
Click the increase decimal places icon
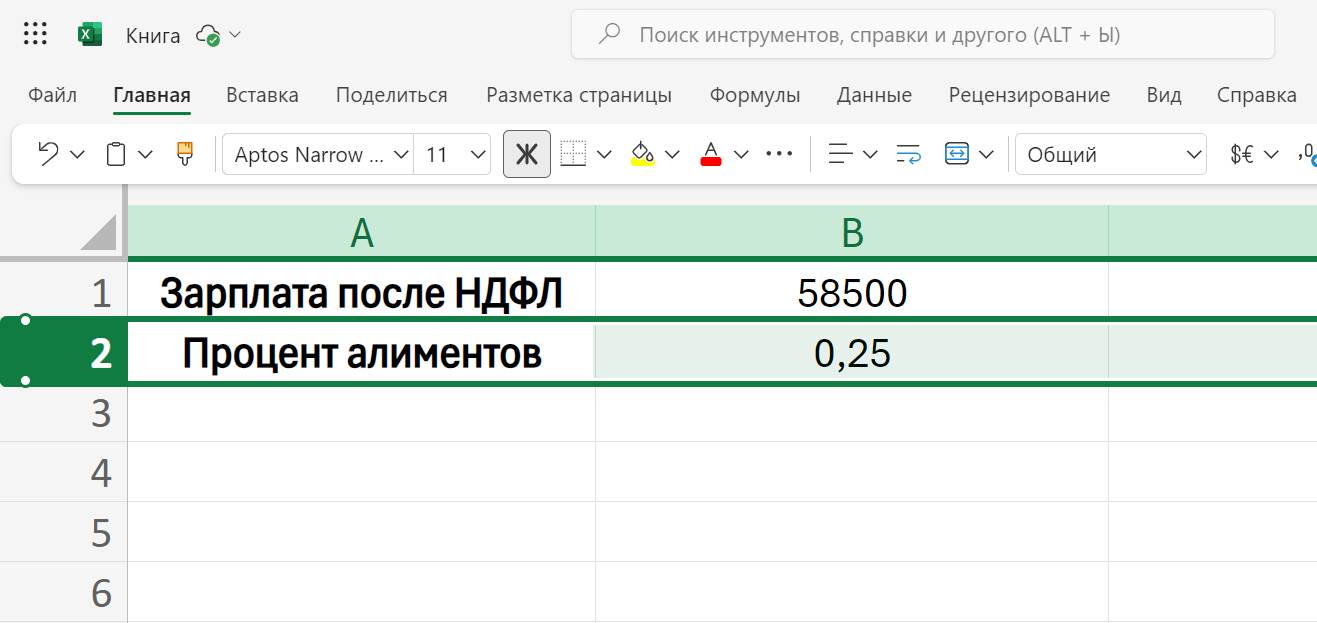1307,153
